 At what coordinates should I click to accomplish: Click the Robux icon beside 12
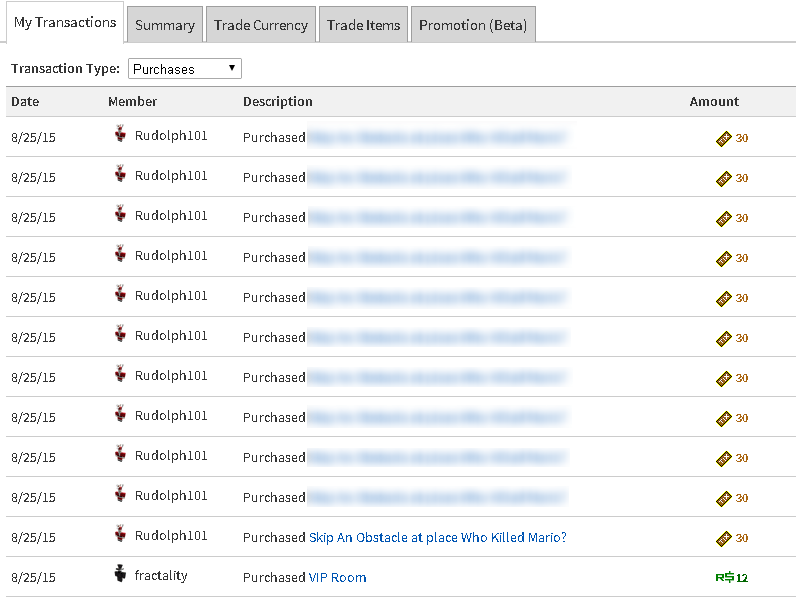pyautogui.click(x=724, y=578)
